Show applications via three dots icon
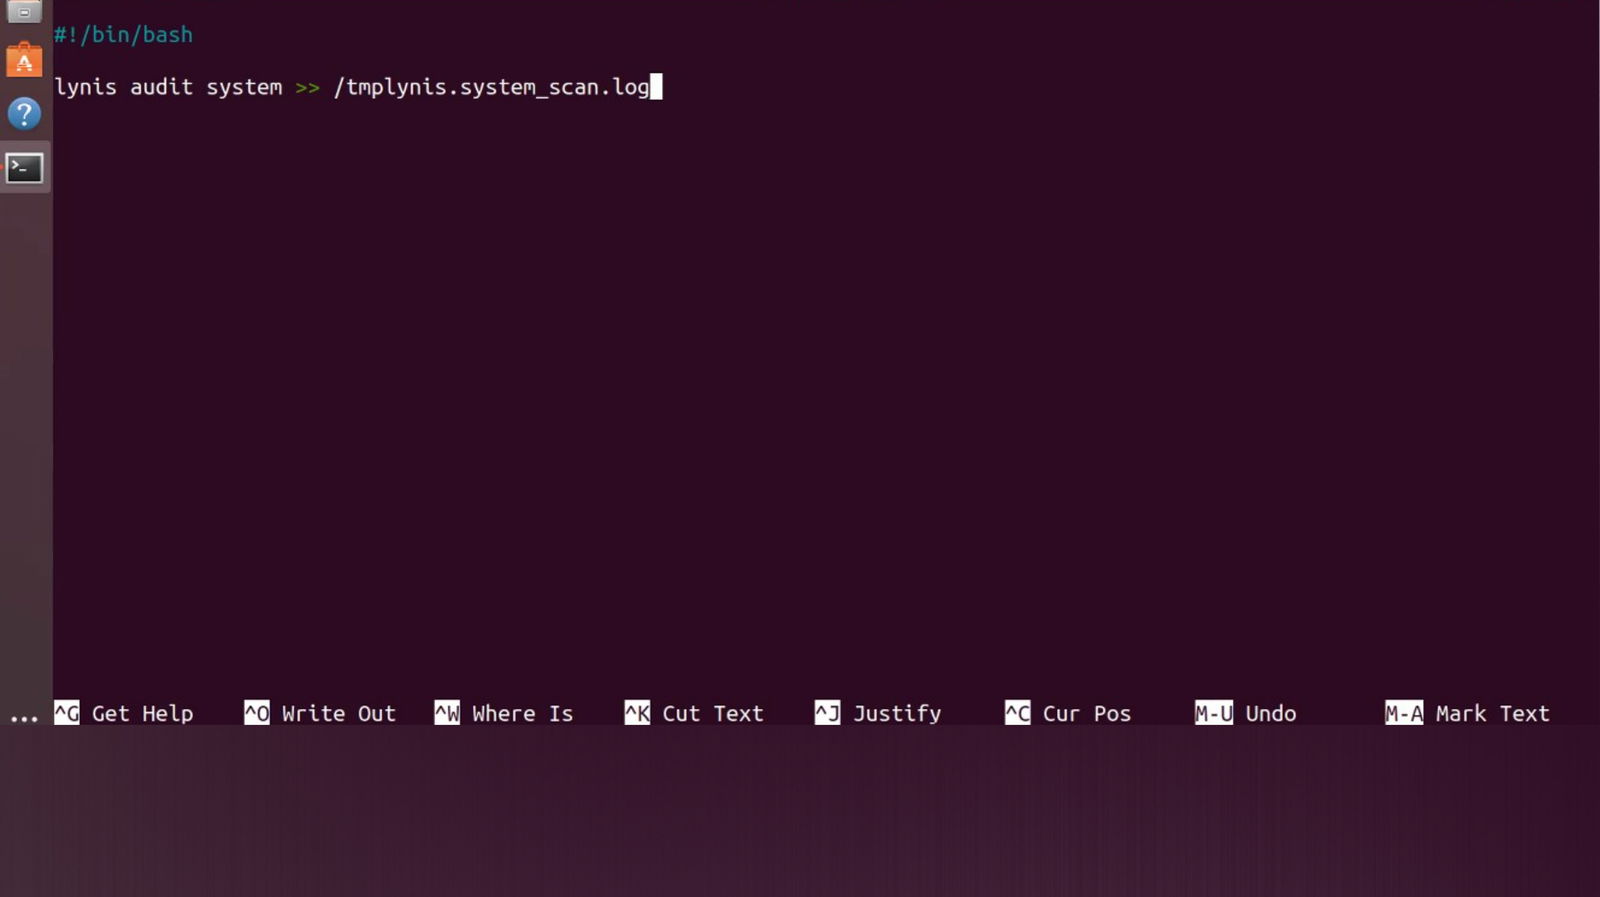This screenshot has height=897, width=1600. tap(24, 718)
